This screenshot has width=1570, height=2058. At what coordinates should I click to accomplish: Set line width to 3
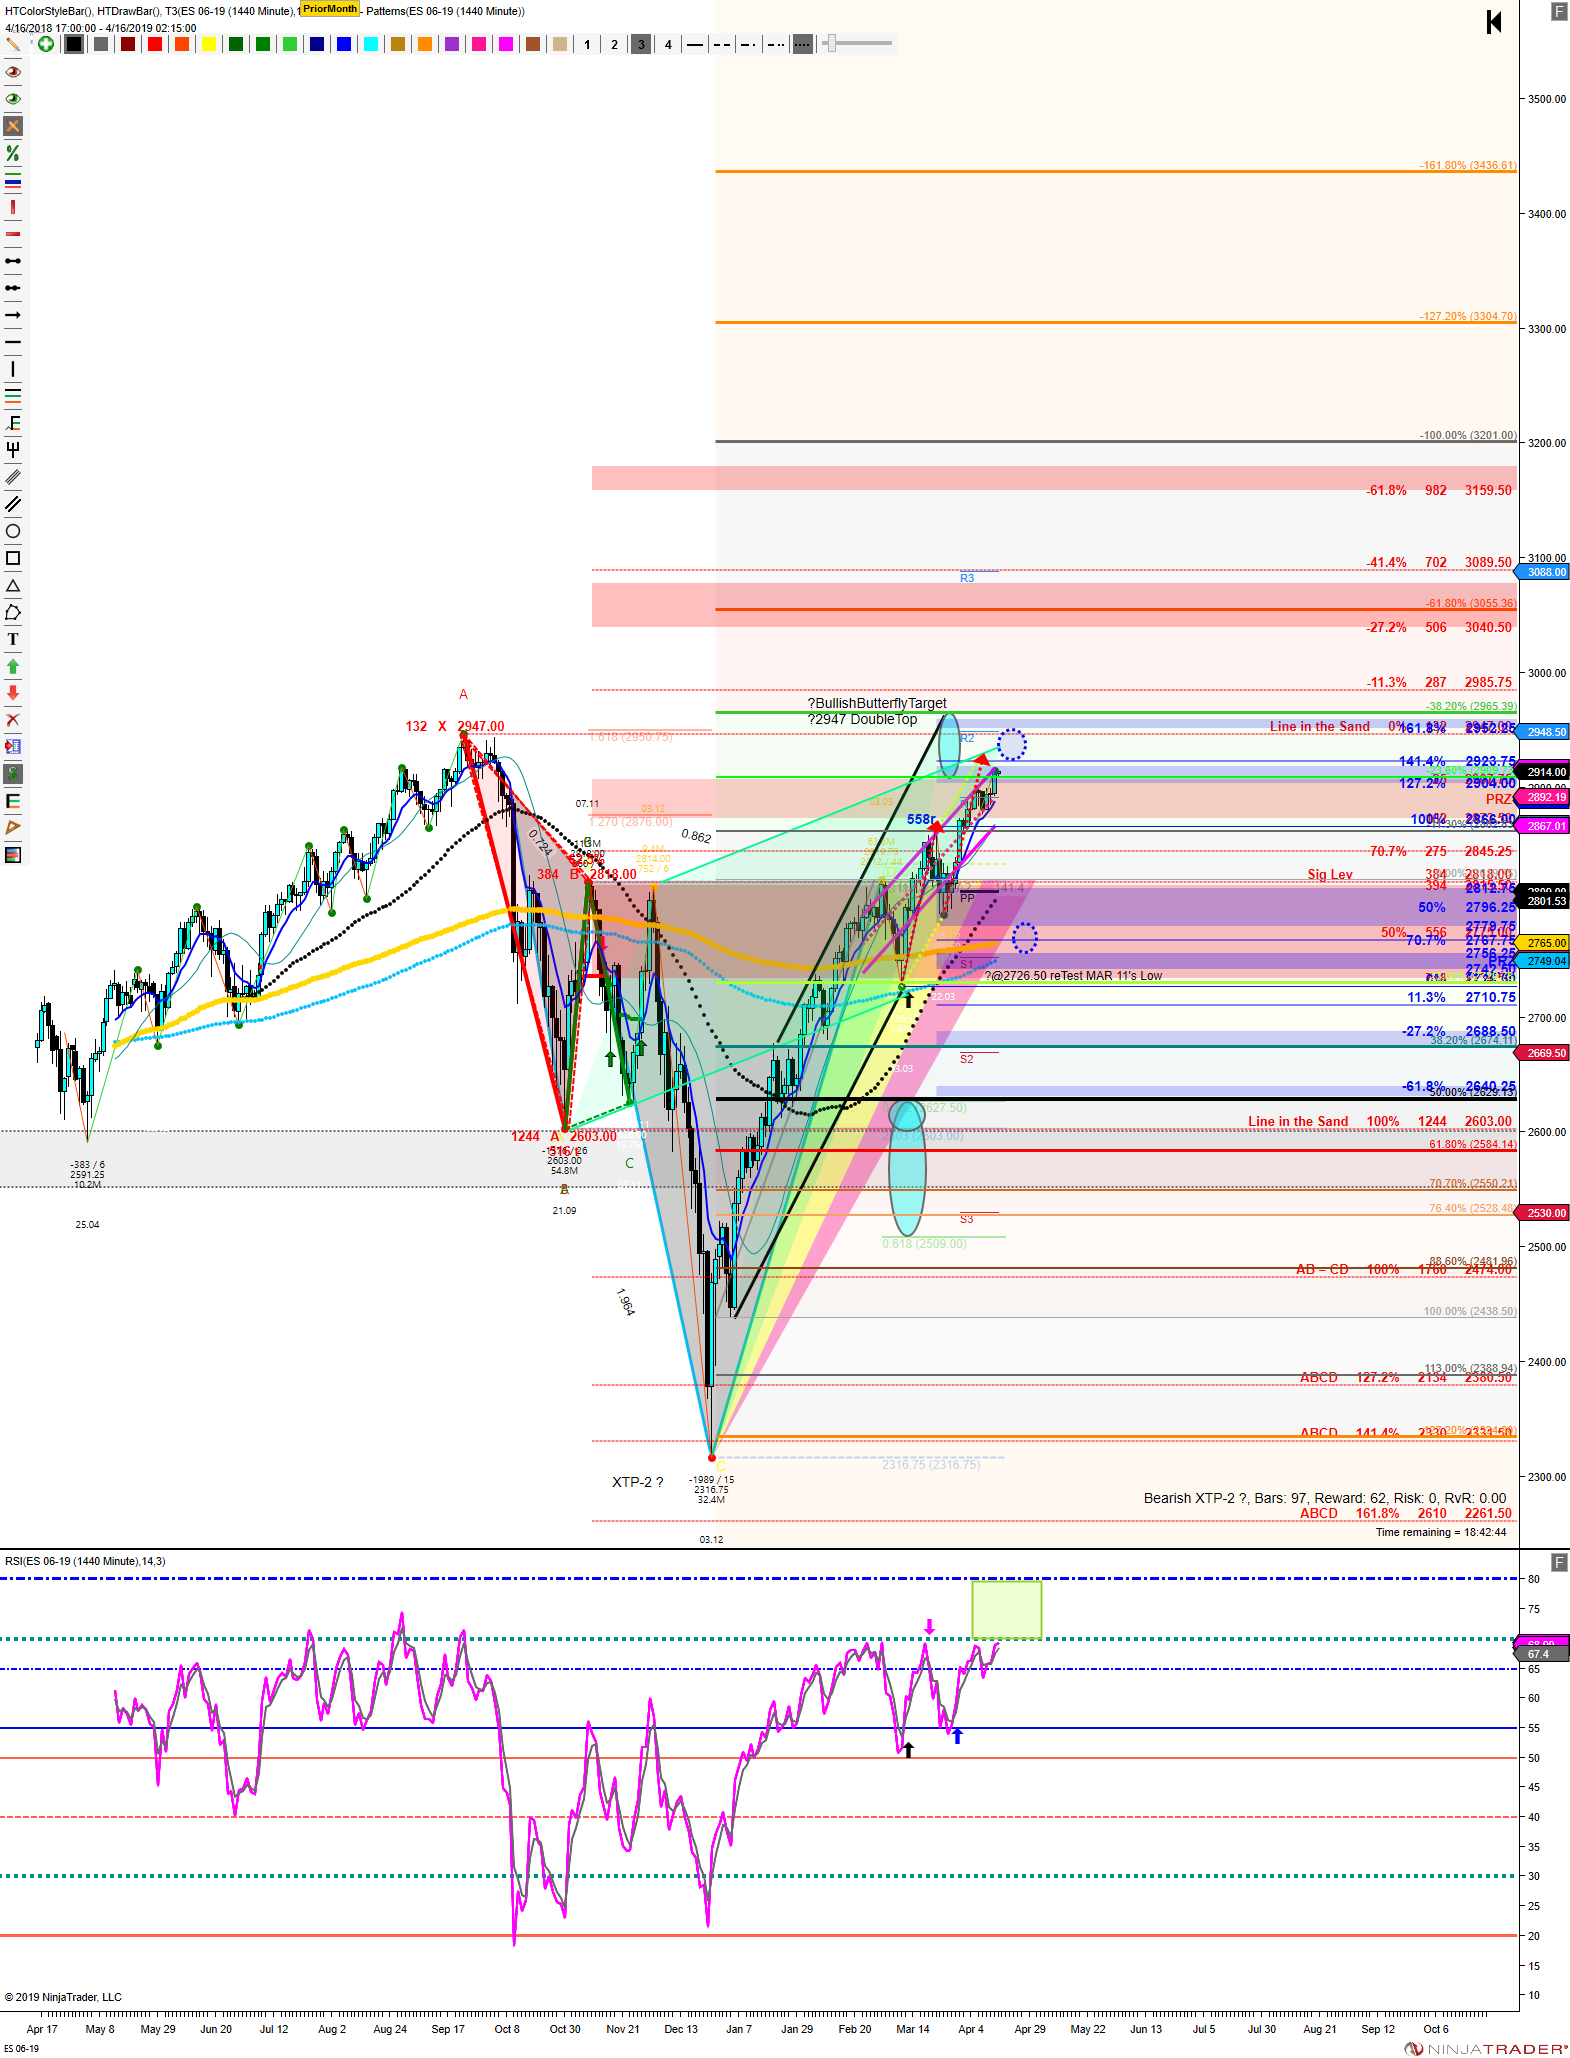coord(641,44)
